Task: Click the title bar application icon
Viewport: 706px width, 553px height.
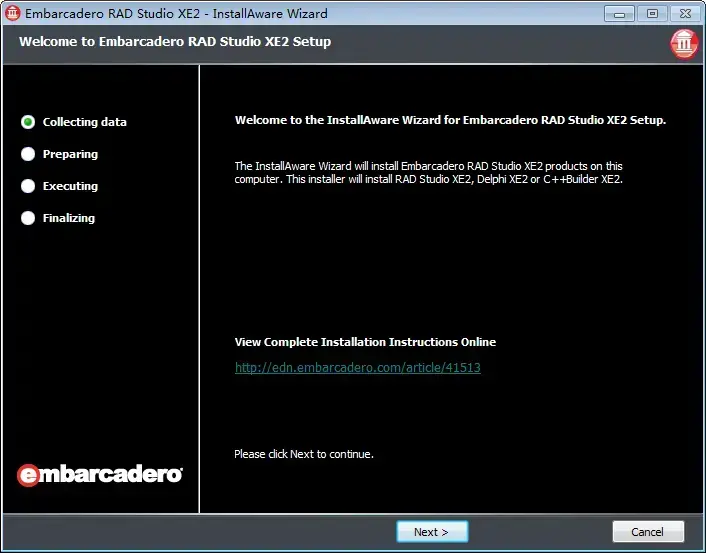Action: click(x=12, y=13)
